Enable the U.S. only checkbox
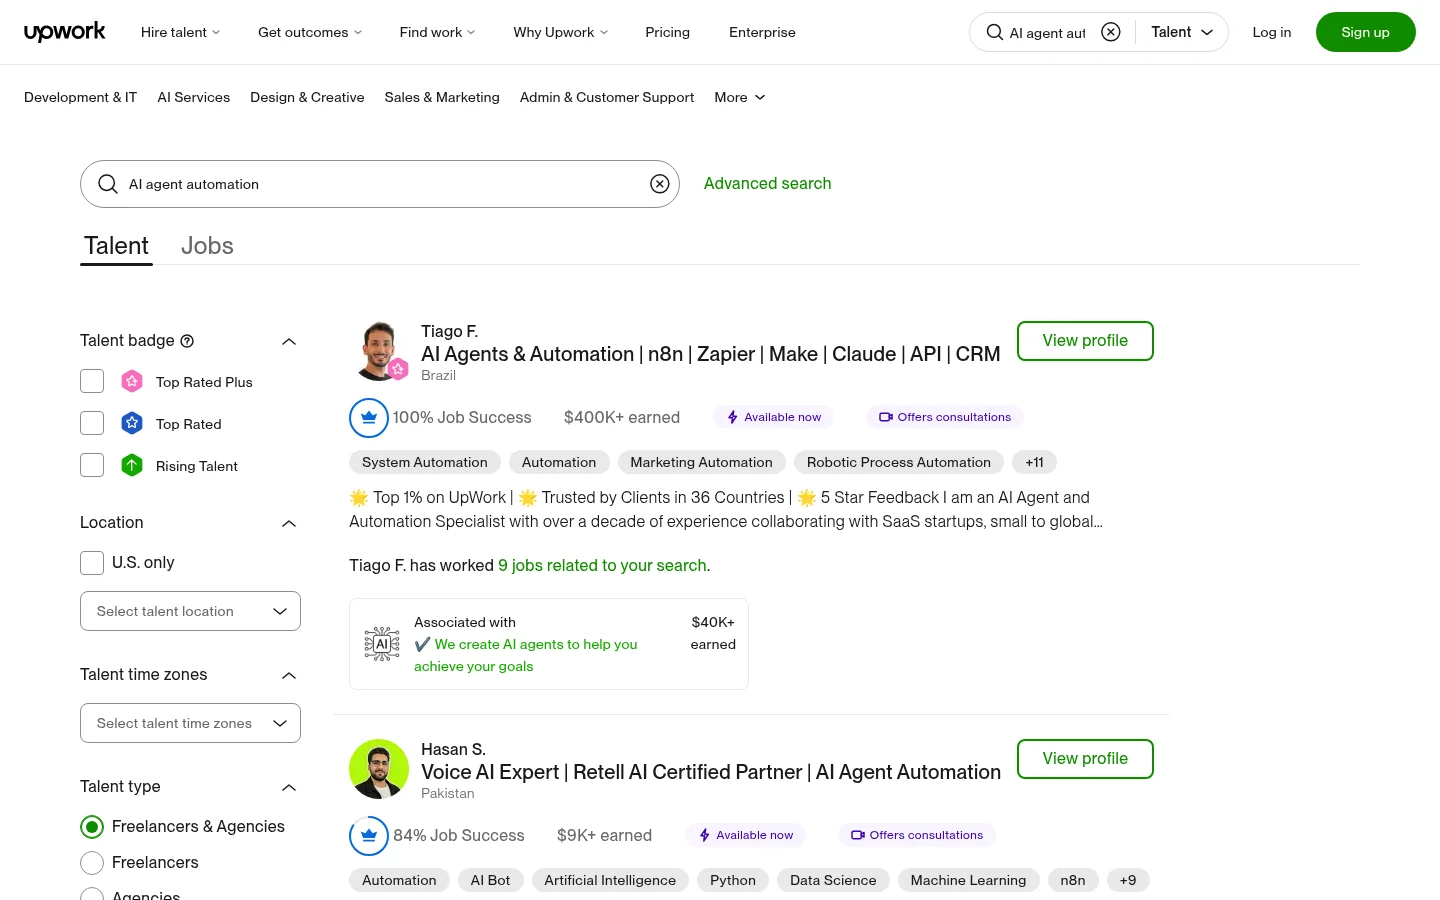The image size is (1440, 900). (92, 563)
